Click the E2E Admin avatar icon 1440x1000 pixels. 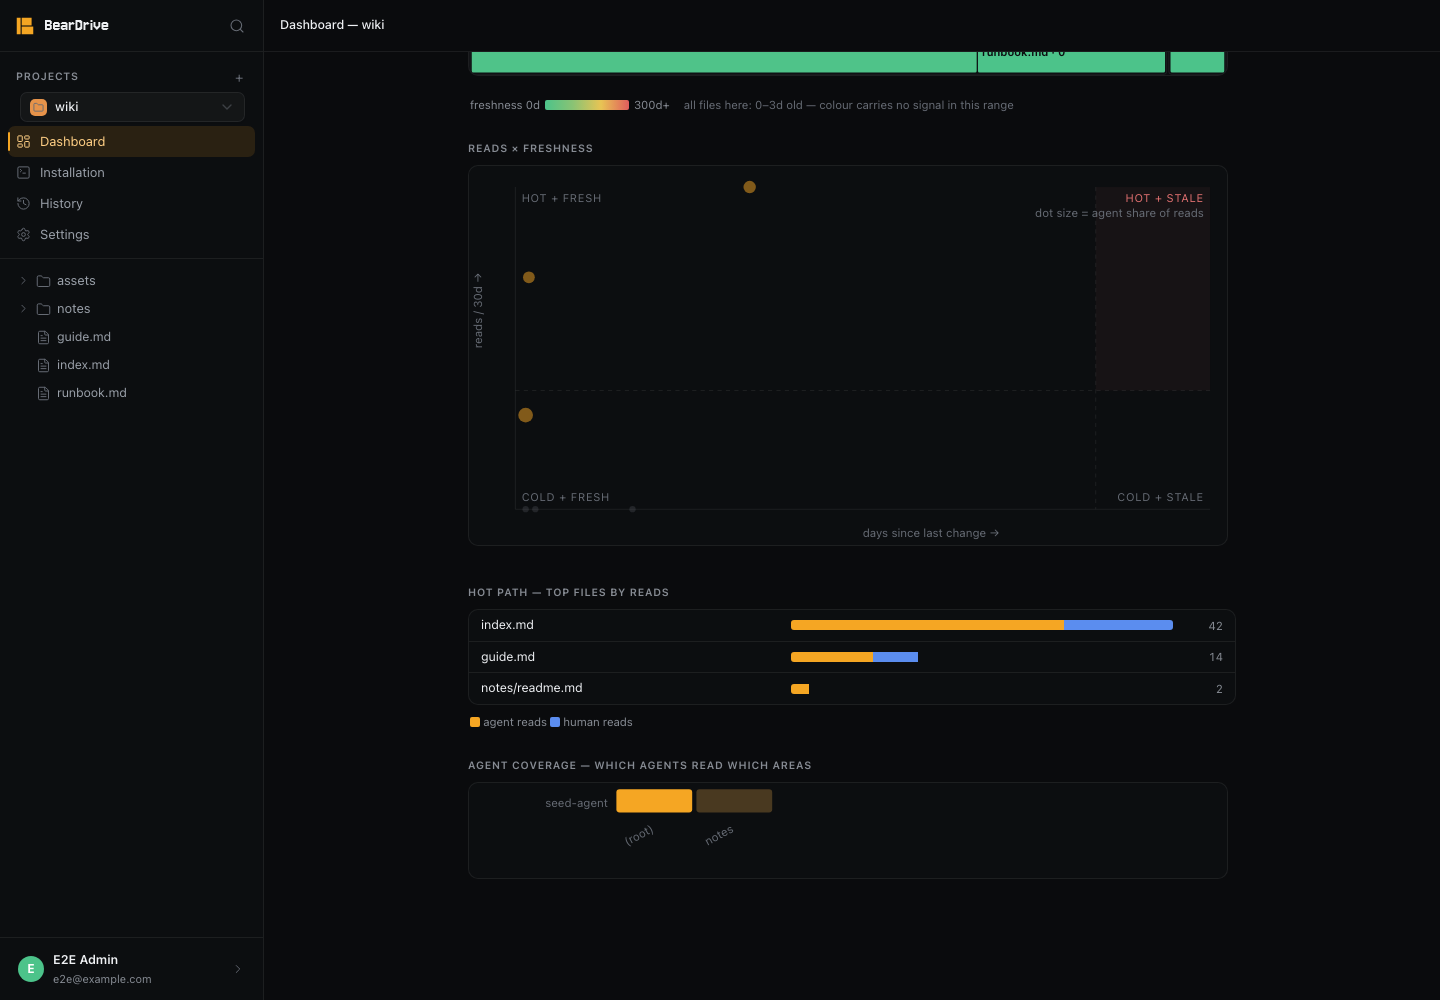point(31,968)
